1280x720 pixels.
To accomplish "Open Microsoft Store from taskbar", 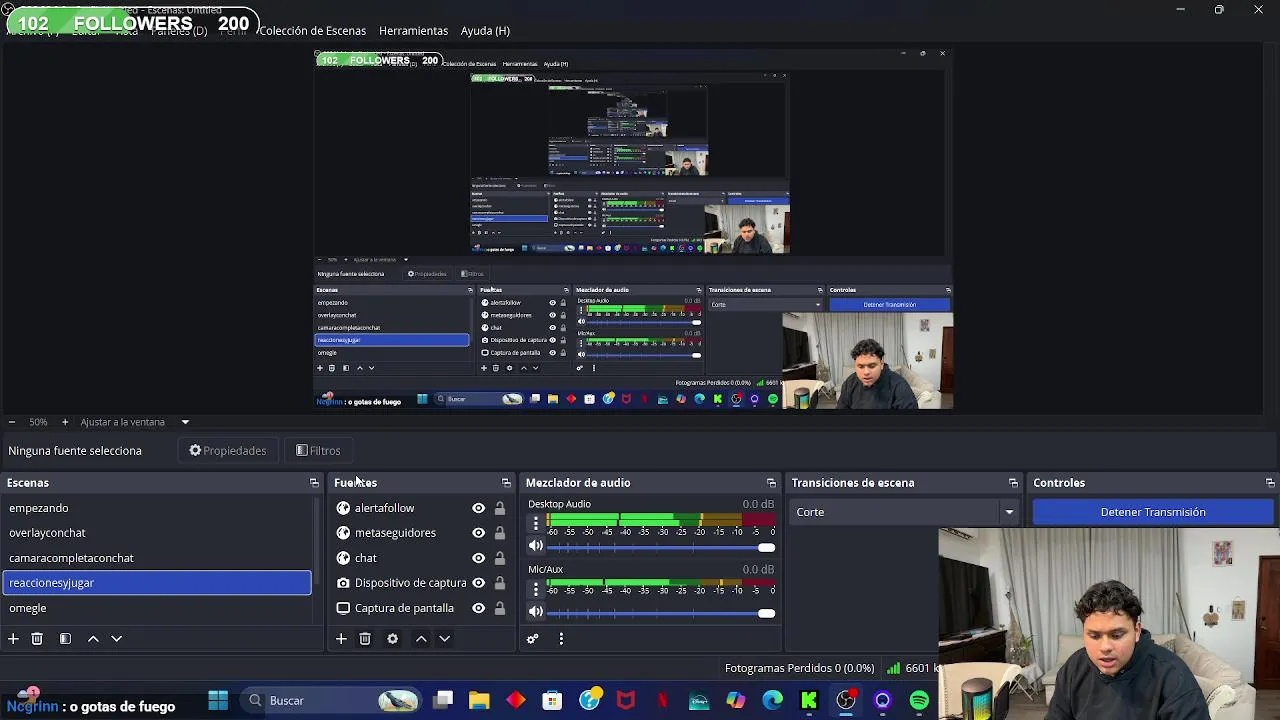I will coord(552,701).
